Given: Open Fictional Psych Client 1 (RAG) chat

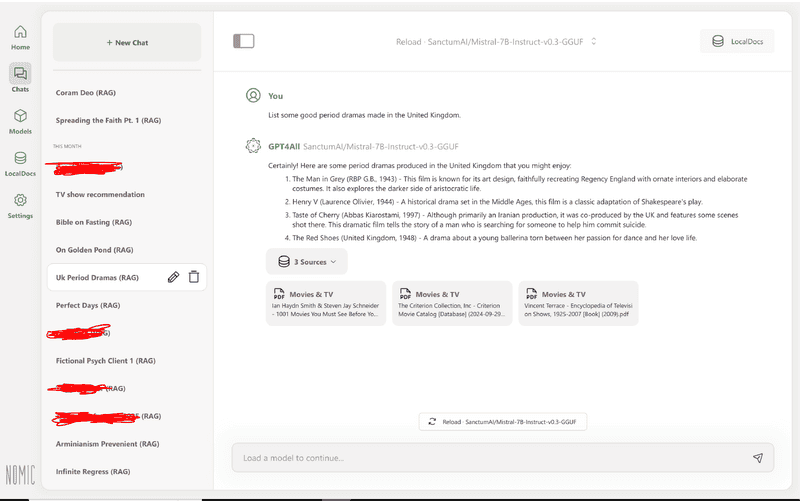Looking at the screenshot, I should [106, 361].
